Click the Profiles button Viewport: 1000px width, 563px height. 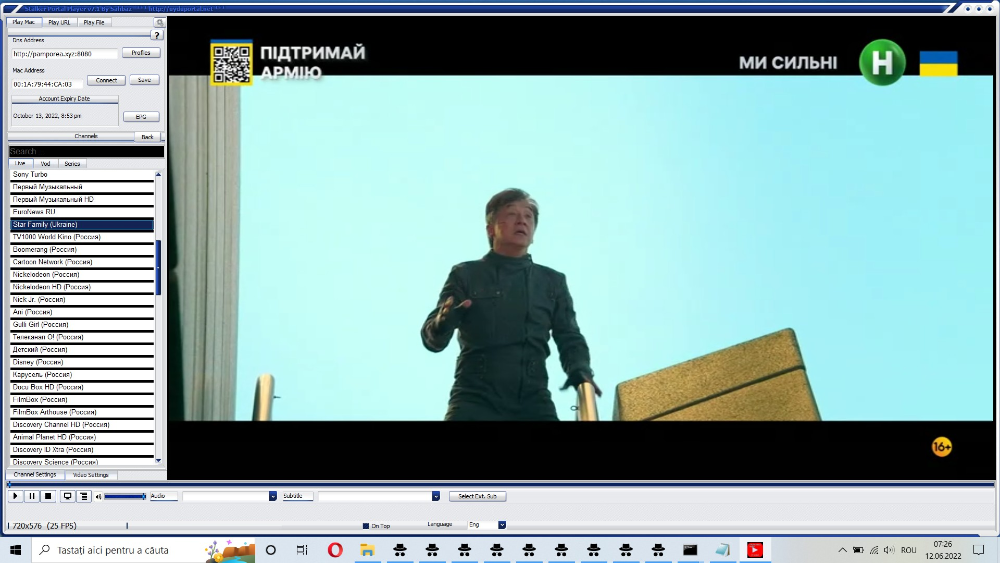click(x=141, y=53)
